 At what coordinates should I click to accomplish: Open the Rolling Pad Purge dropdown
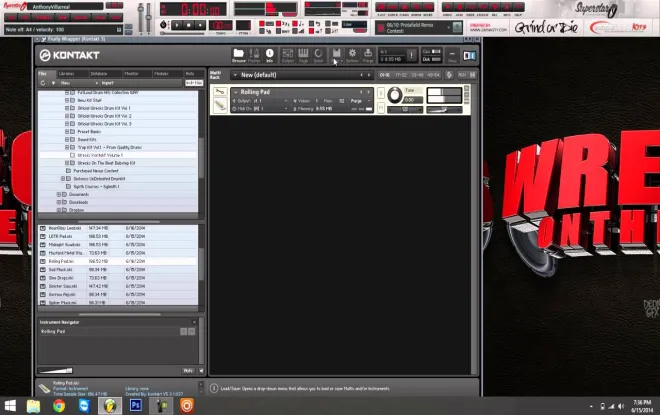(x=360, y=101)
